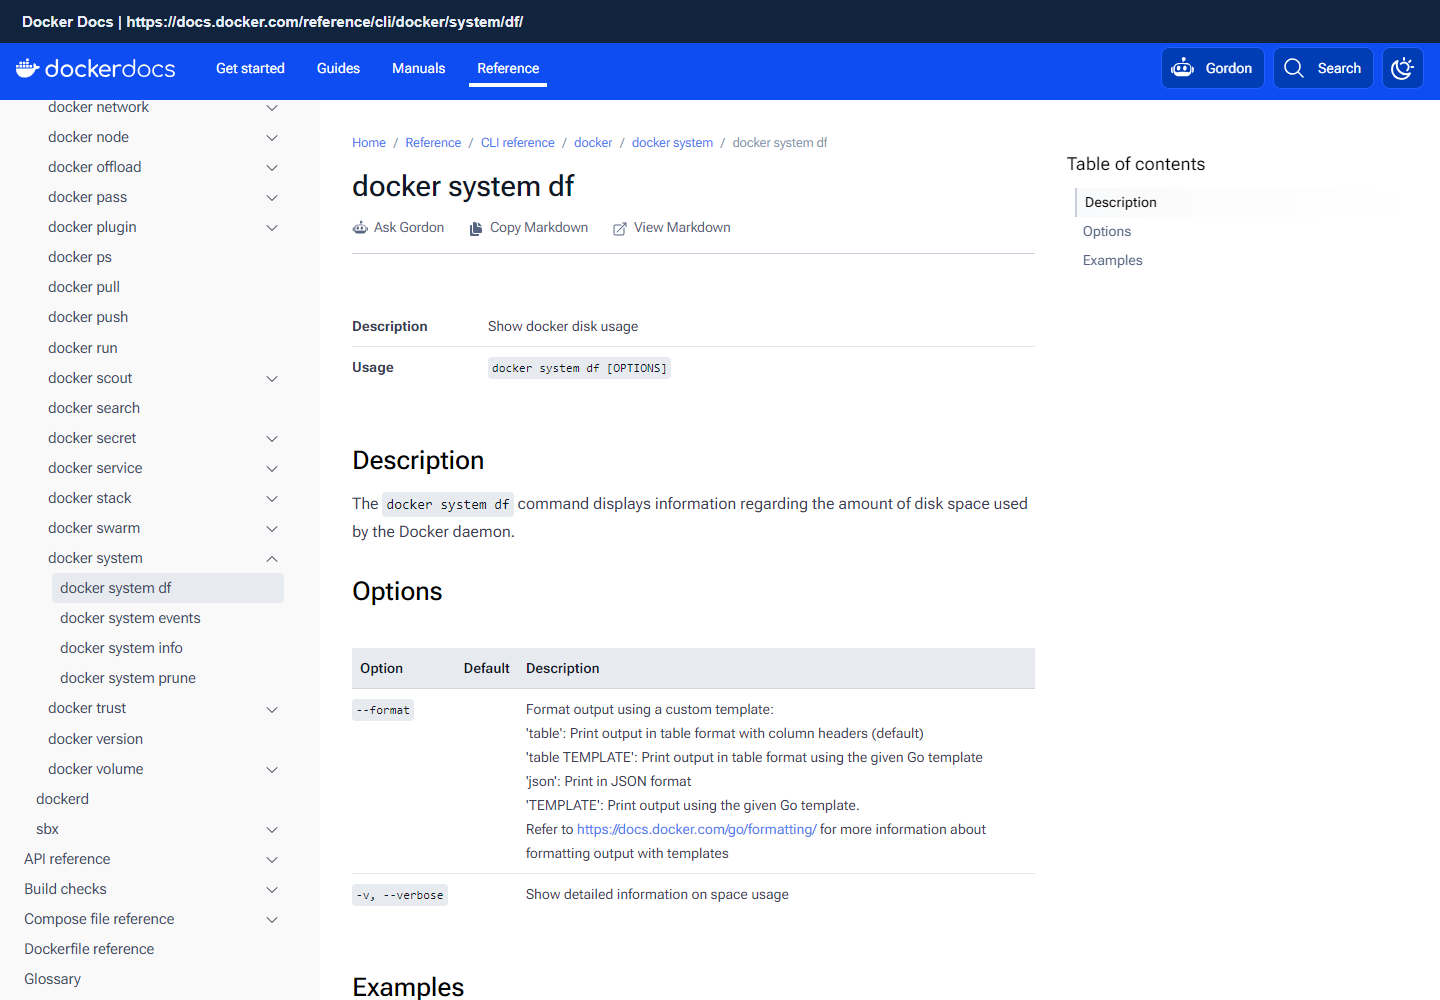Screen dimensions: 1440x1000
Task: Jump to Examples in table of contents
Action: [x=1112, y=260]
